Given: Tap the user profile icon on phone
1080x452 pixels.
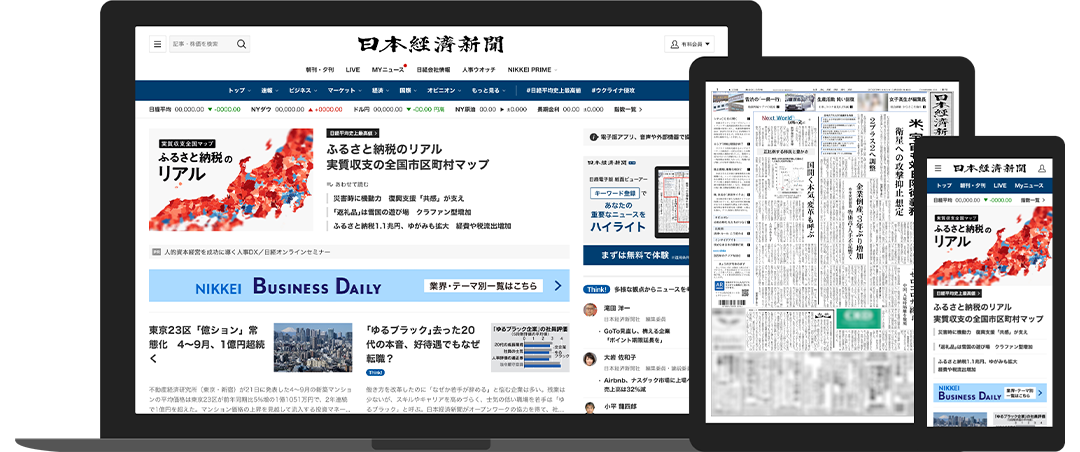Looking at the screenshot, I should click(1042, 168).
